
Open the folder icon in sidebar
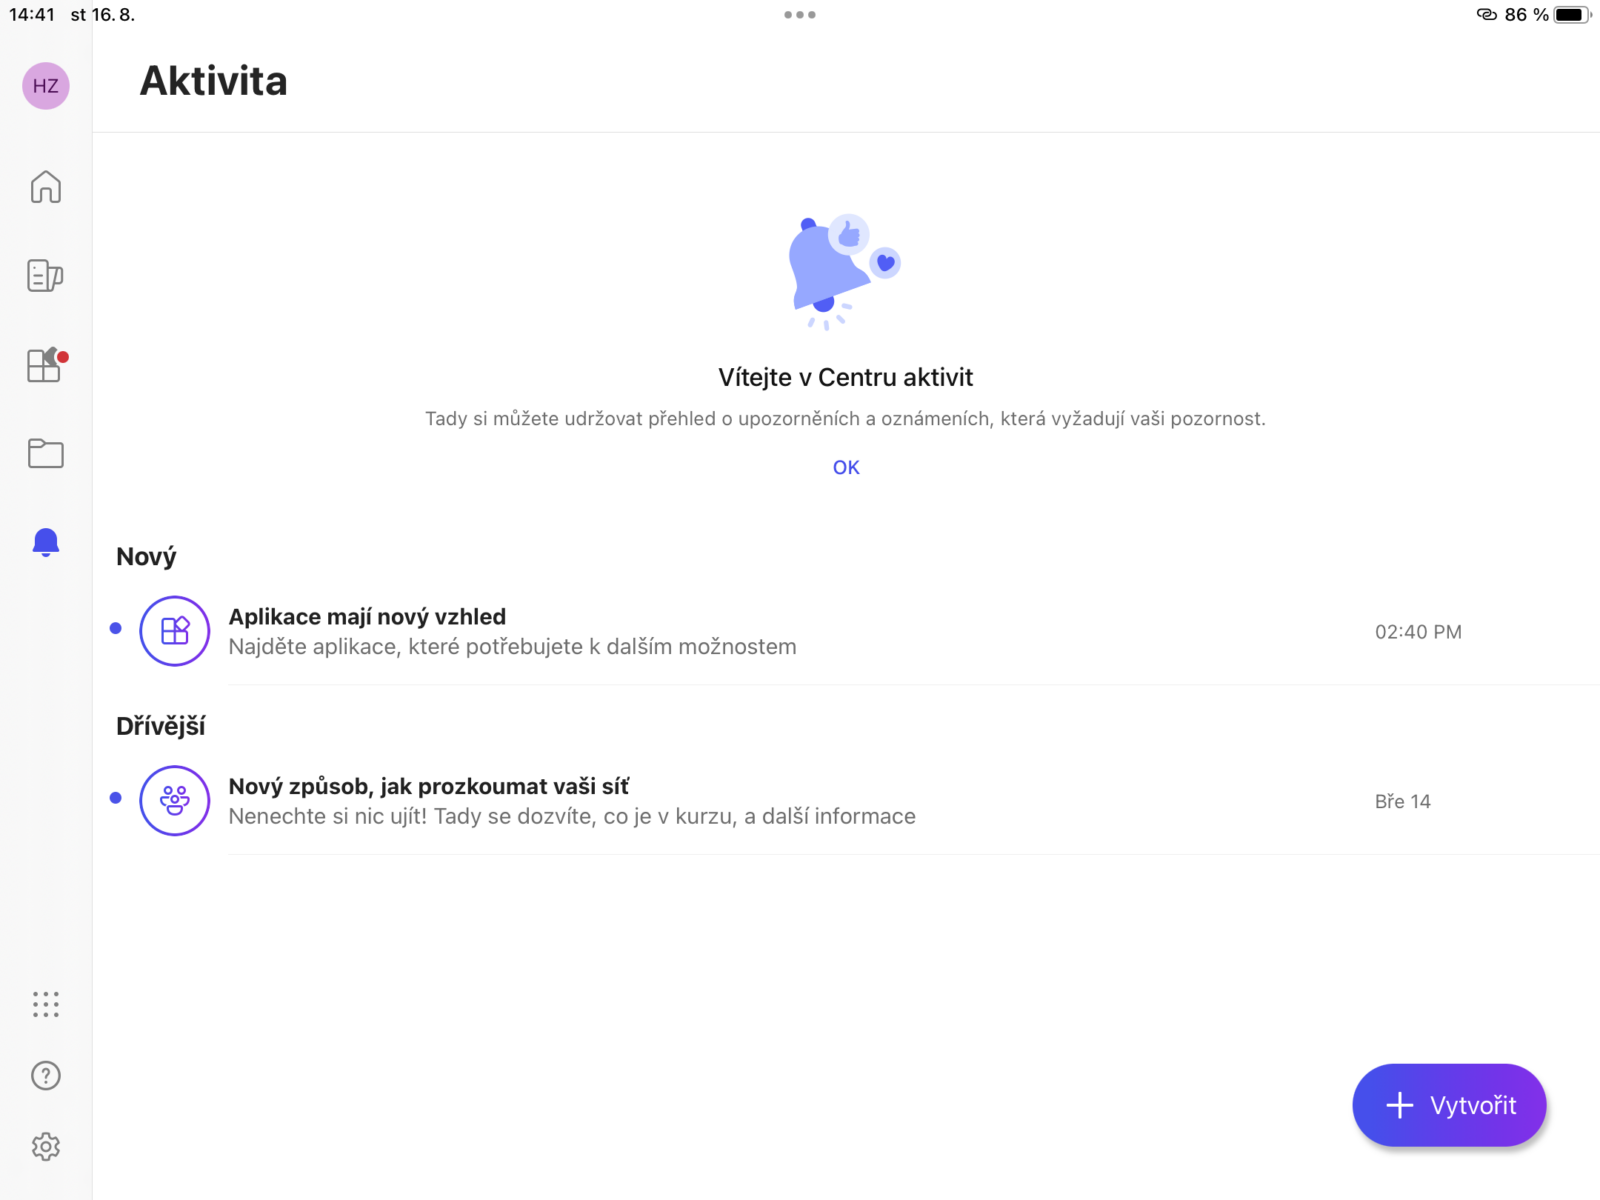[x=46, y=454]
